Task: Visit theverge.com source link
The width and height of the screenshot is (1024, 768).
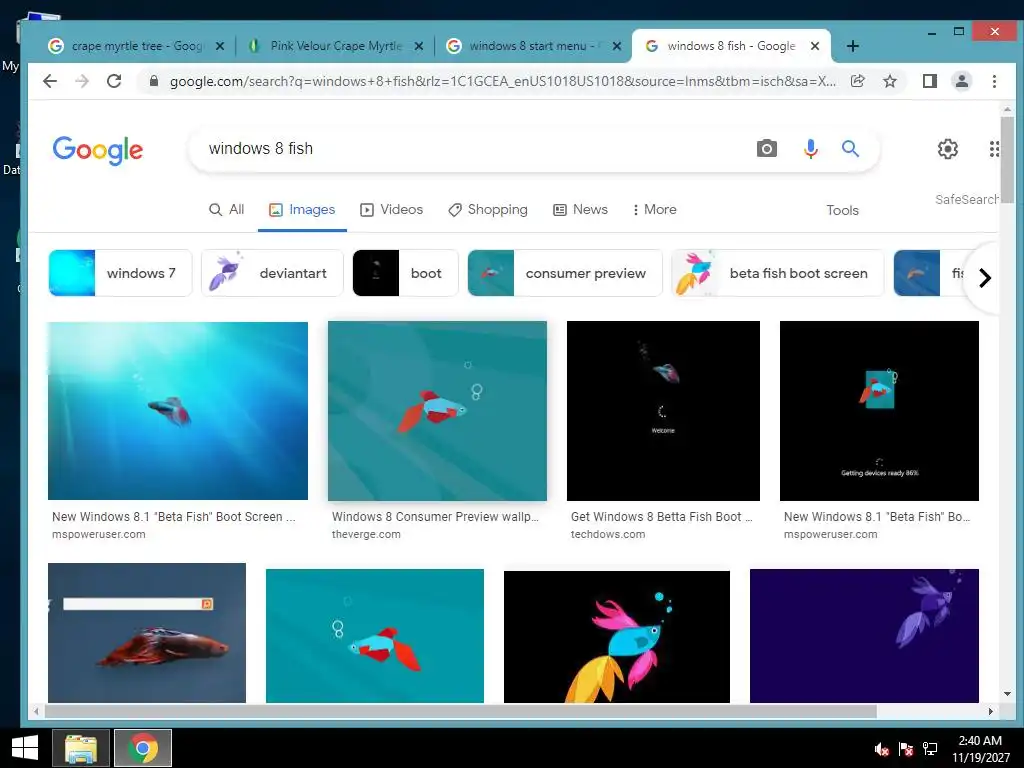Action: [366, 534]
